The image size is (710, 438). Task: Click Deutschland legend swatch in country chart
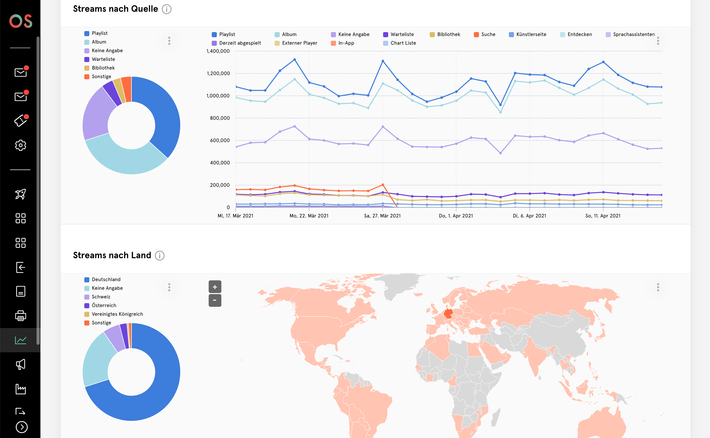pyautogui.click(x=86, y=279)
